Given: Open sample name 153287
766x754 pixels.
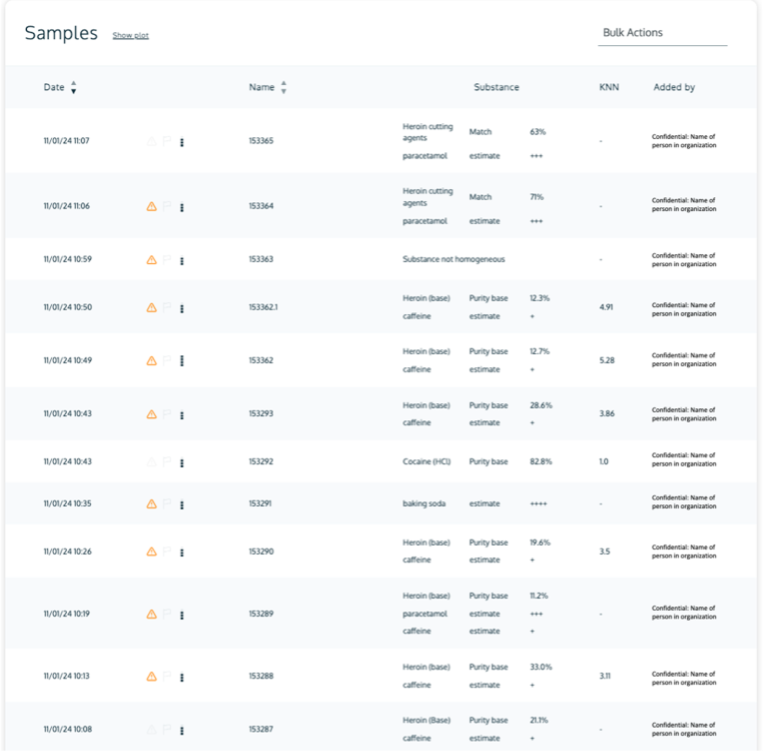Looking at the screenshot, I should click(261, 729).
